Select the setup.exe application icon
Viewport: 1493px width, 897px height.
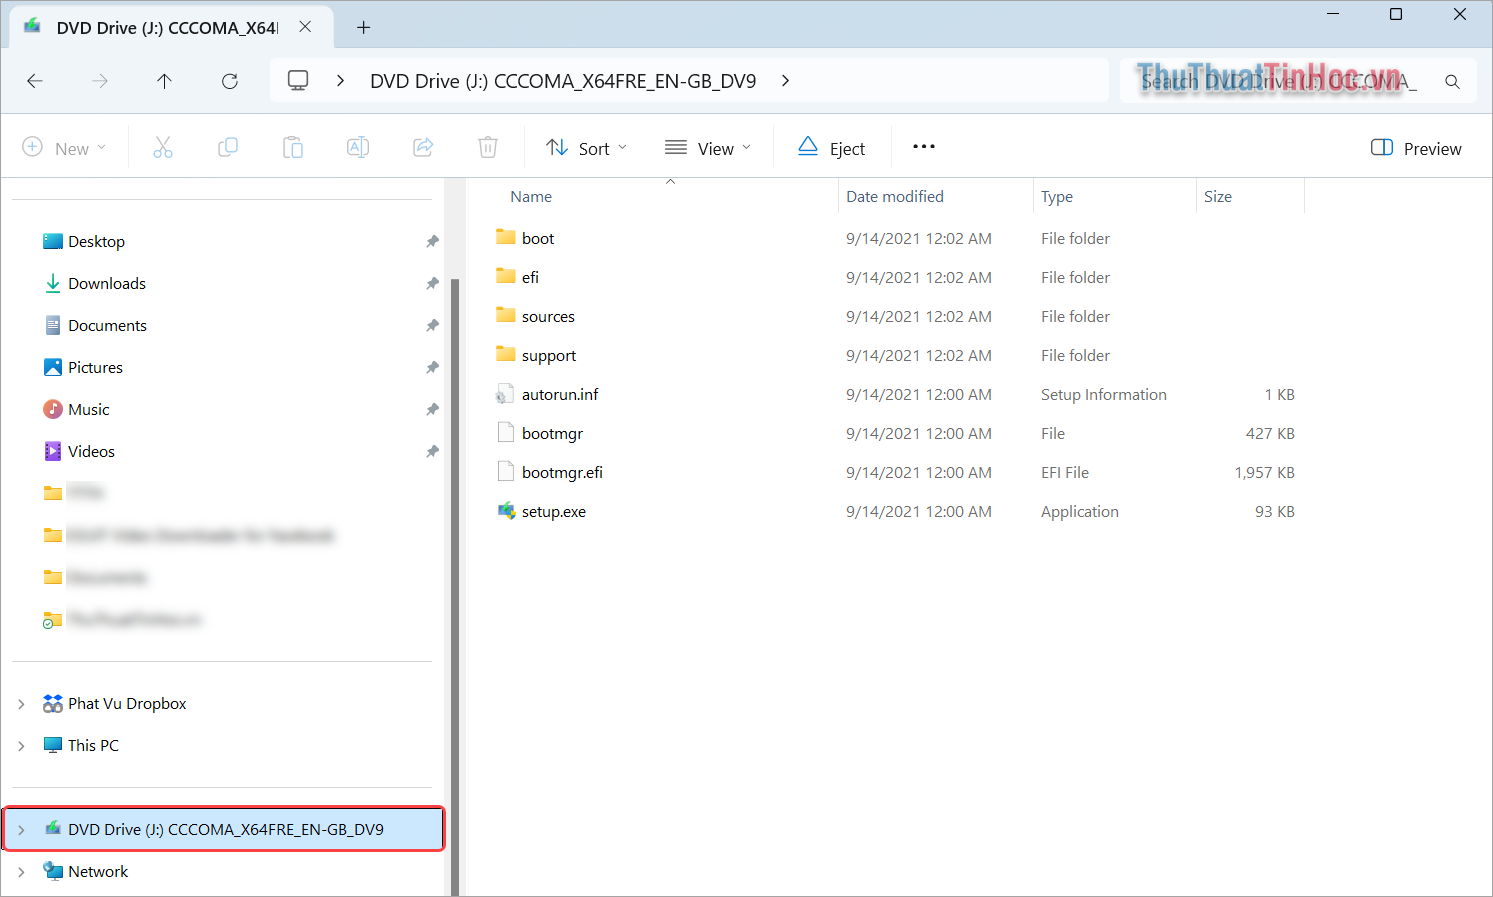pyautogui.click(x=506, y=511)
